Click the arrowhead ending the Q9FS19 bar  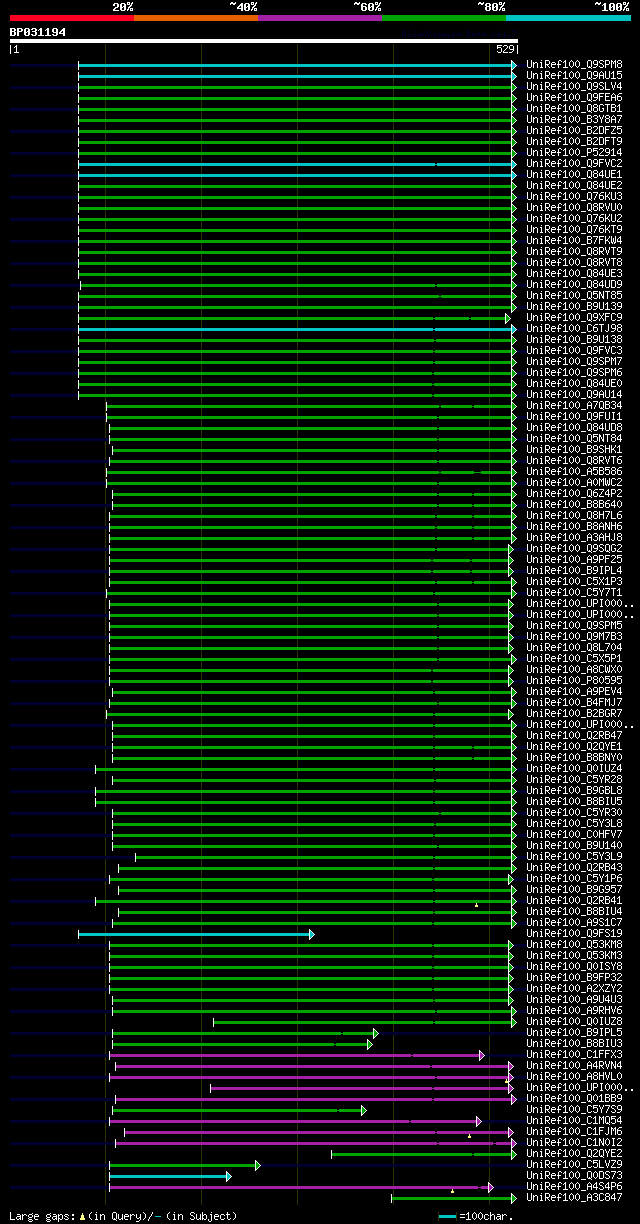coord(311,934)
